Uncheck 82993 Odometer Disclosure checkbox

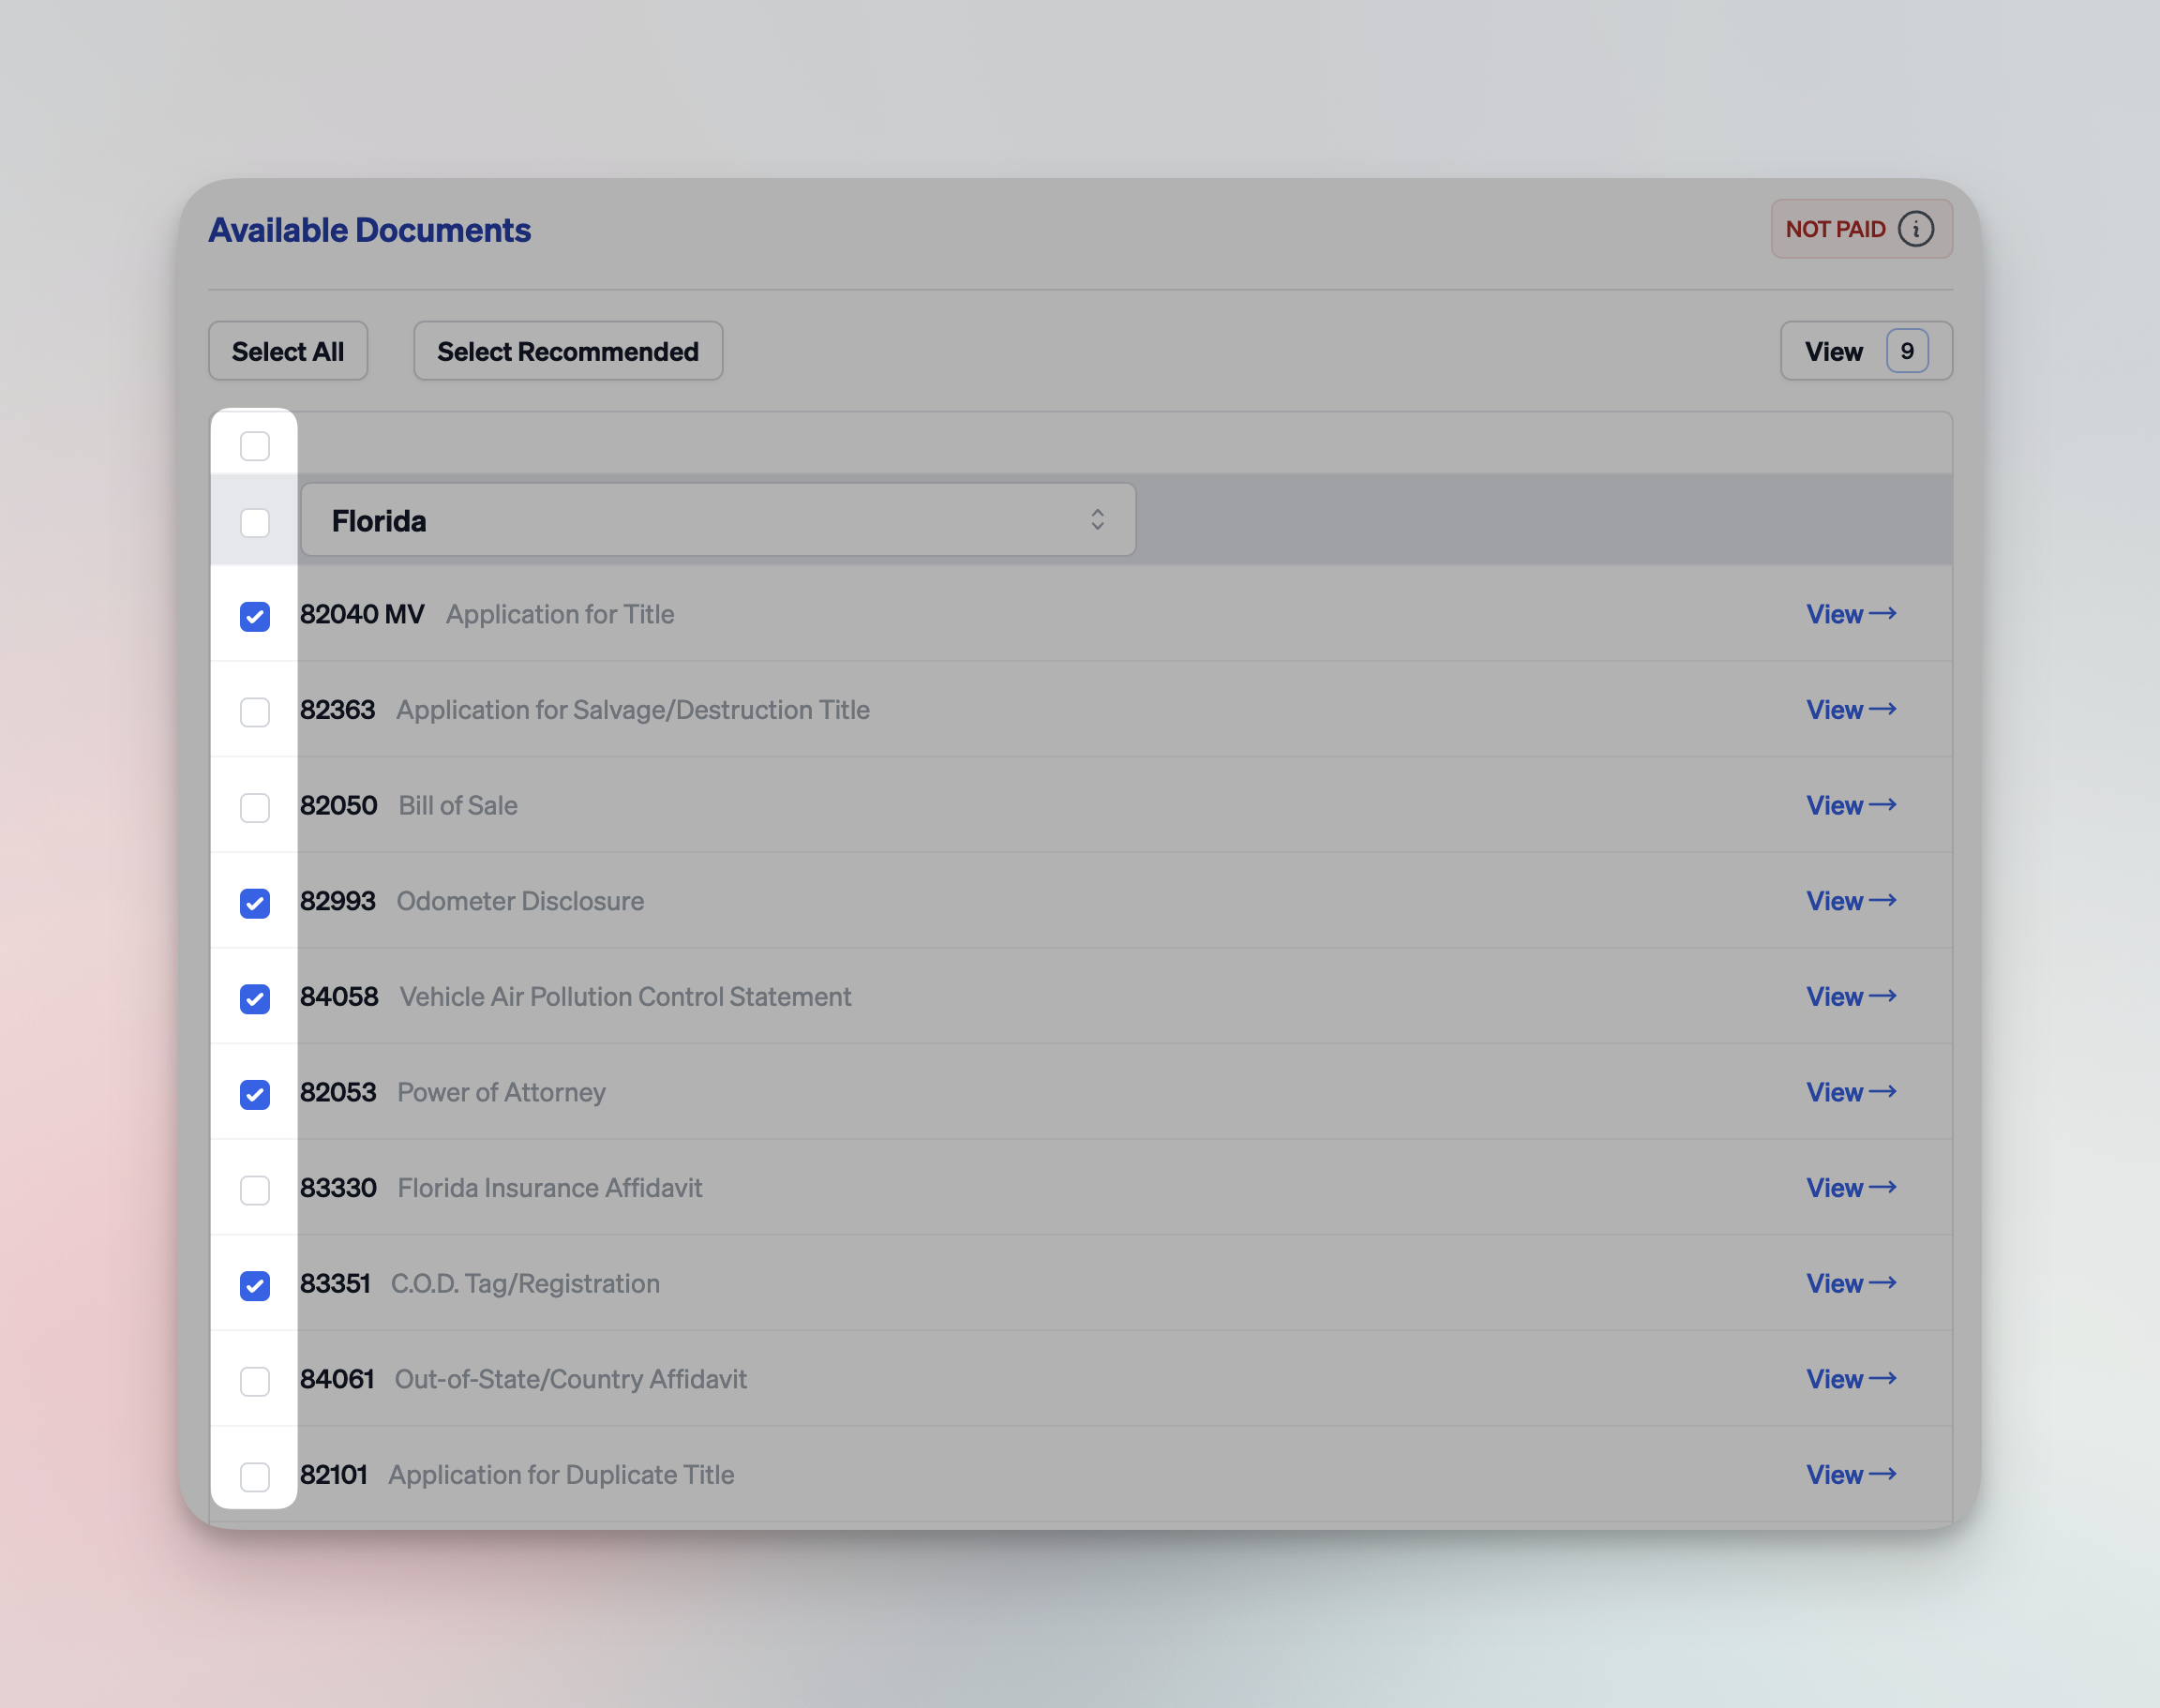[255, 903]
